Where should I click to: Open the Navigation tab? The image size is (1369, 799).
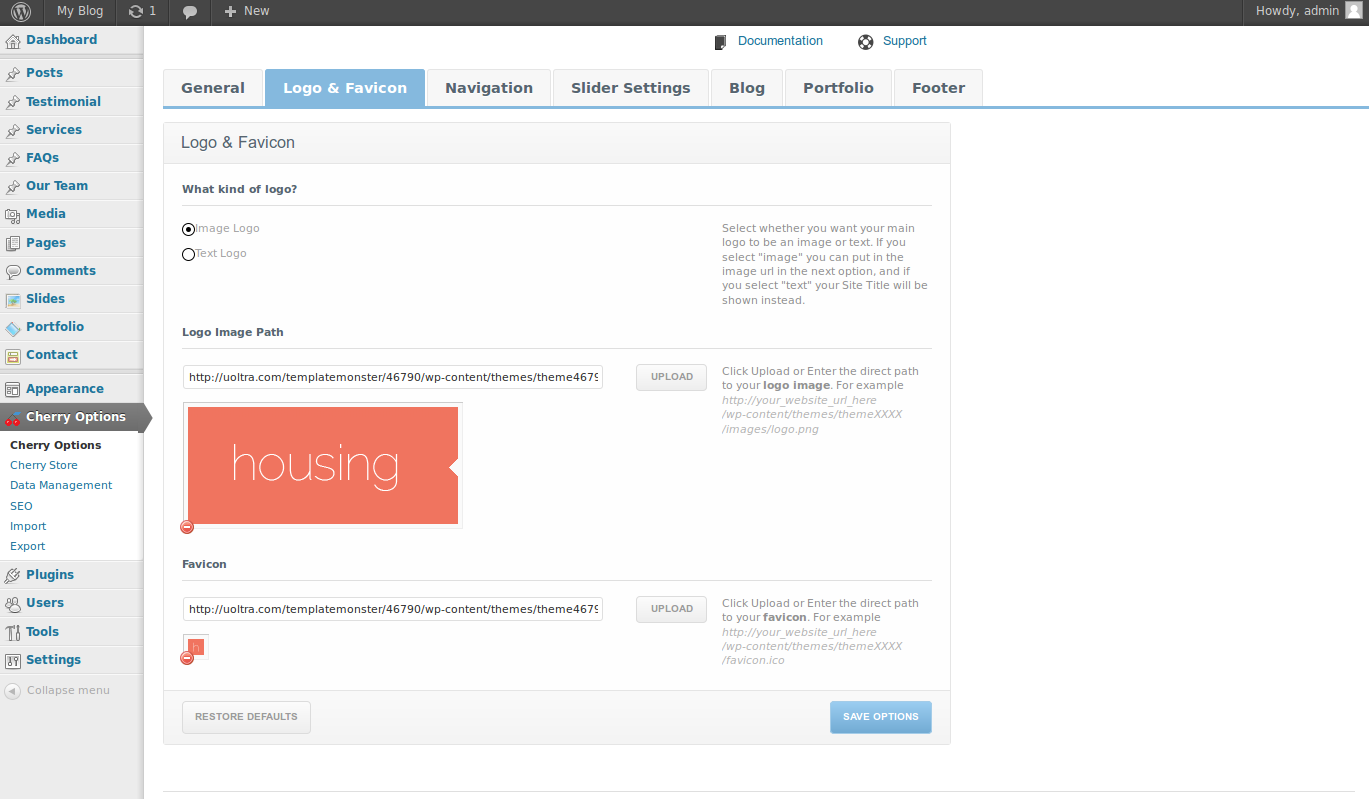point(488,88)
